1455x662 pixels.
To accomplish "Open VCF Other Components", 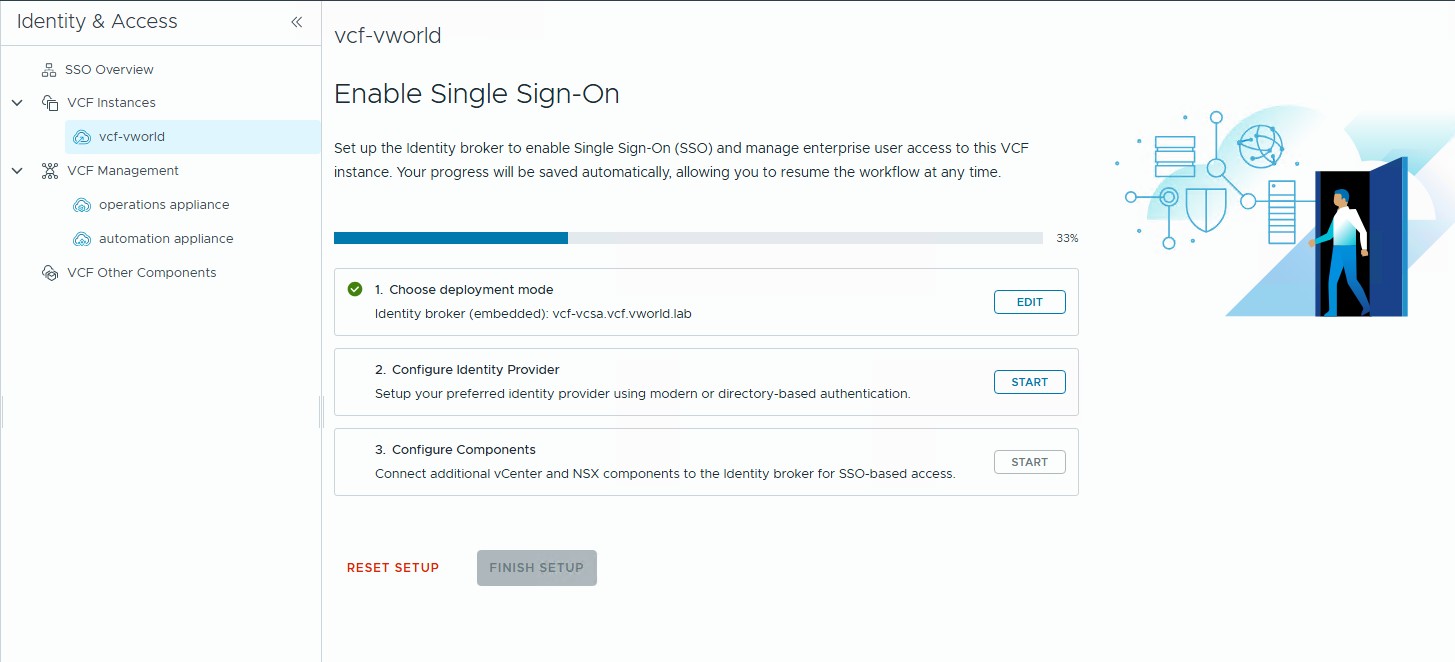I will 141,273.
